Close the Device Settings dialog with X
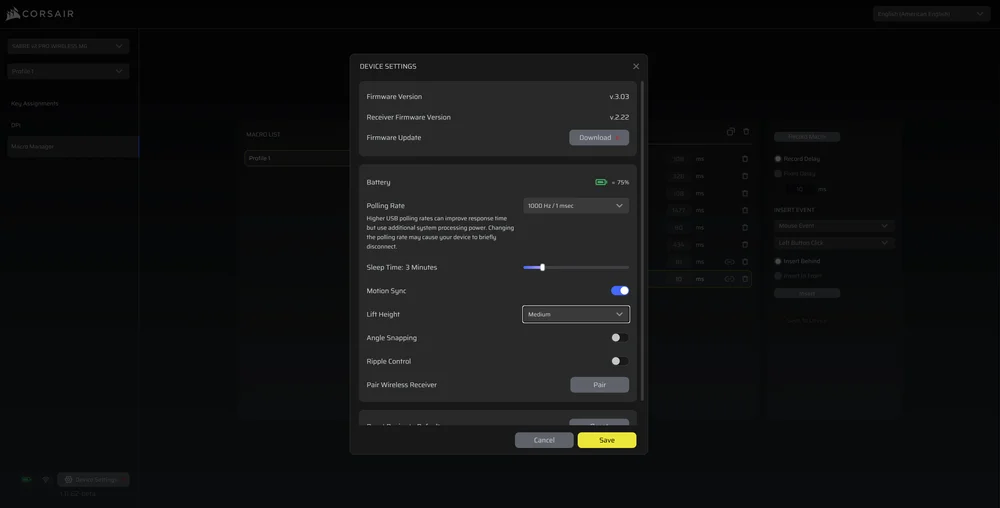The width and height of the screenshot is (1000, 508). pos(636,66)
